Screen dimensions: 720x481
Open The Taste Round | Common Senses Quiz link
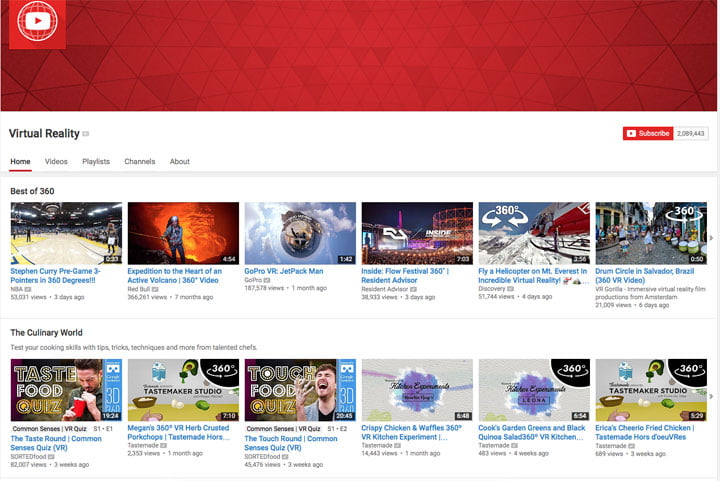(x=56, y=443)
